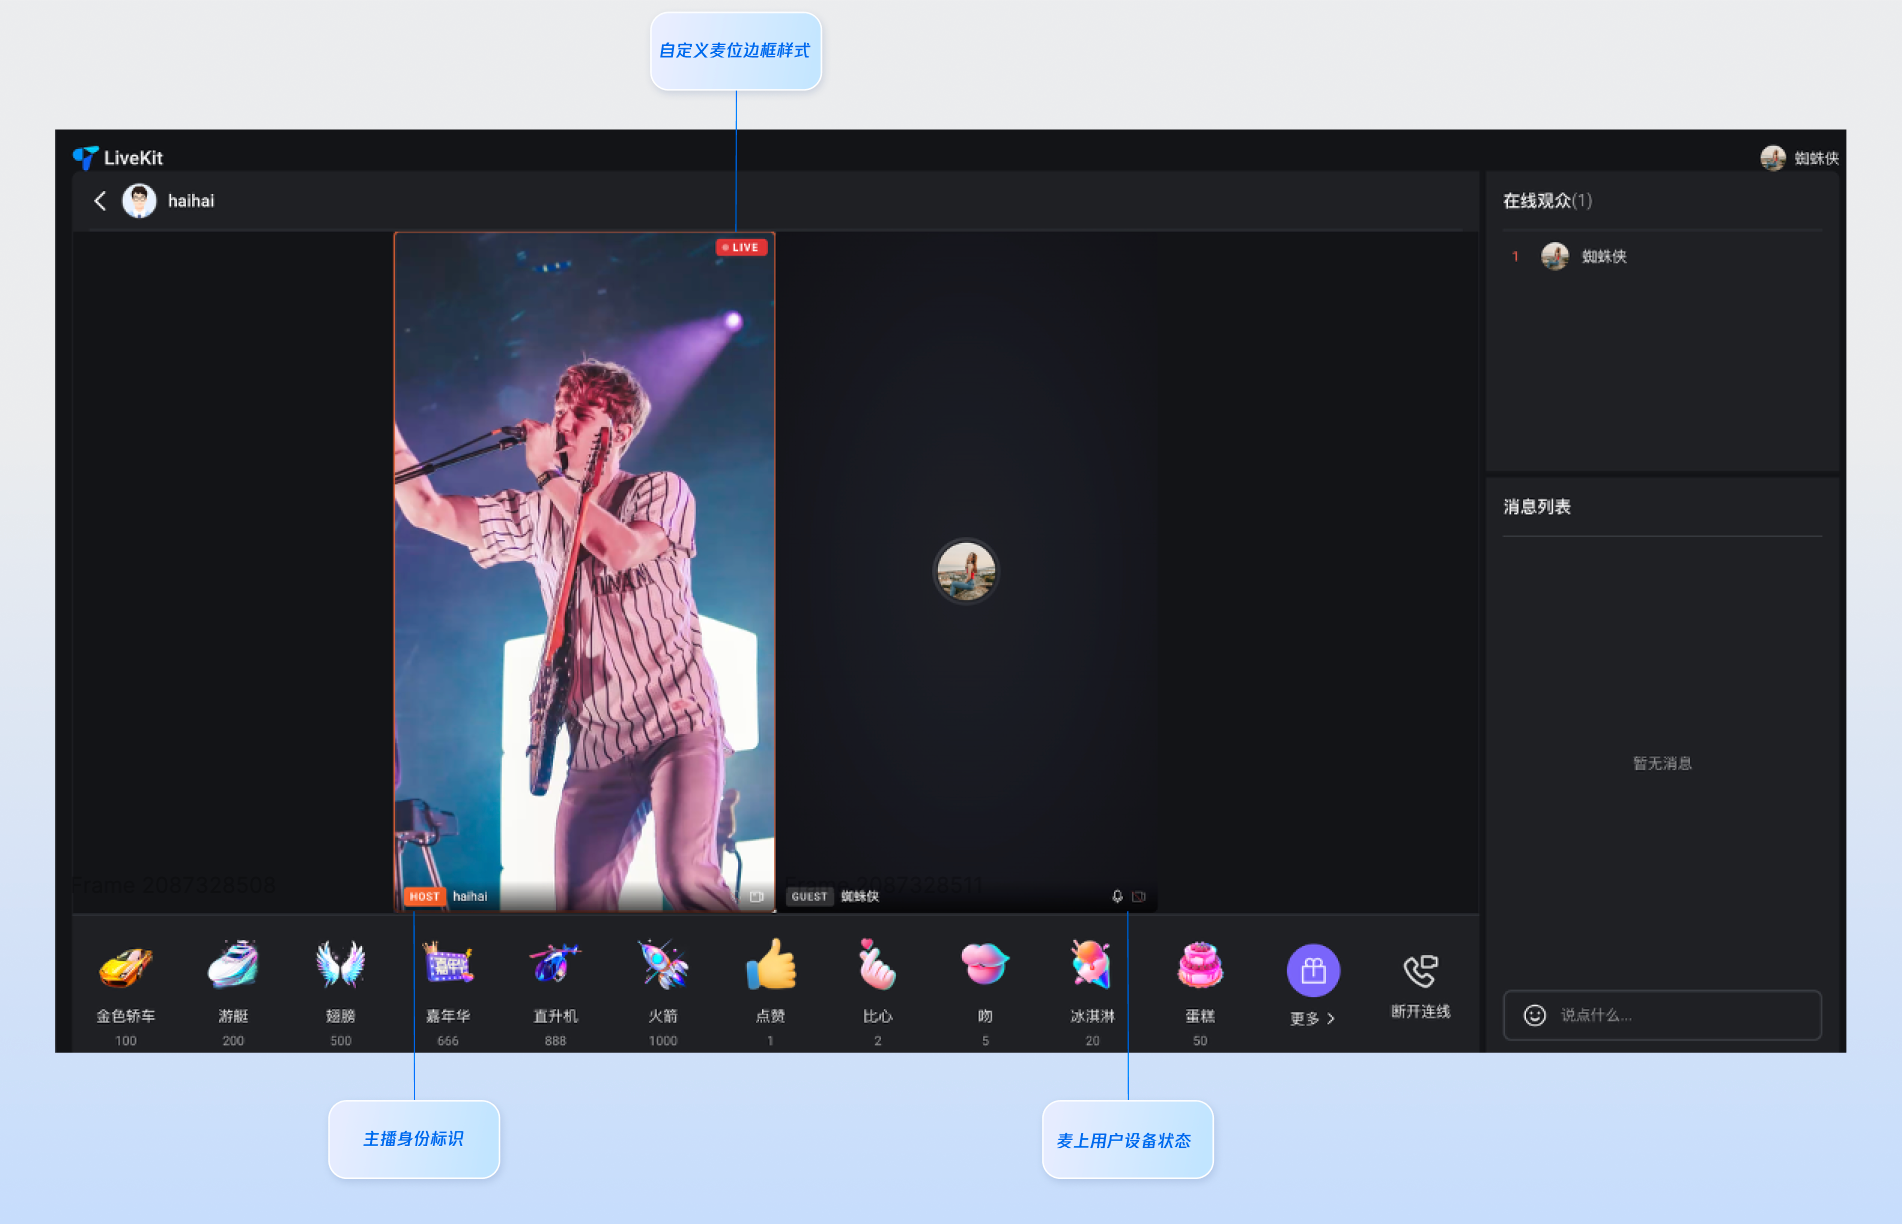Image resolution: width=1902 pixels, height=1224 pixels.
Task: Click the 在线观众(1) heading
Action: (1547, 201)
